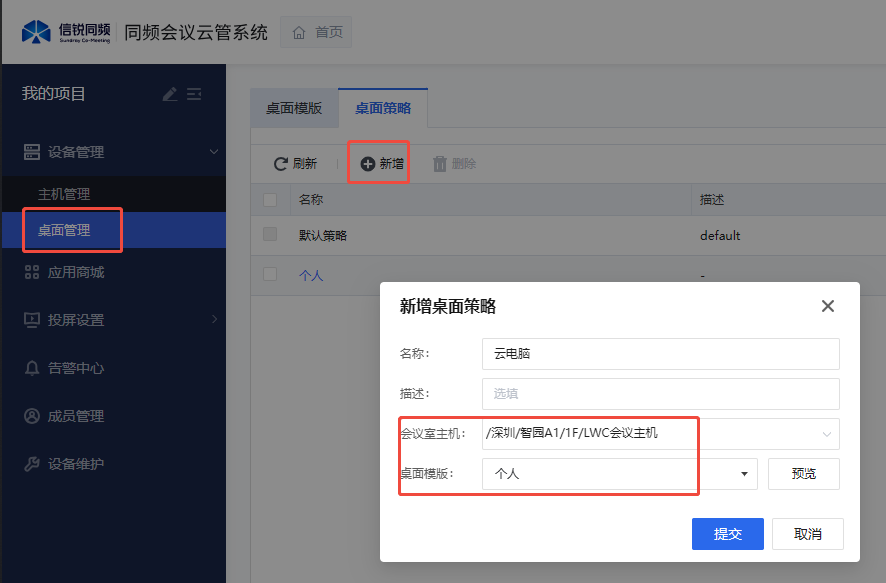Expand the 投屏设置 sidebar menu

(213, 320)
